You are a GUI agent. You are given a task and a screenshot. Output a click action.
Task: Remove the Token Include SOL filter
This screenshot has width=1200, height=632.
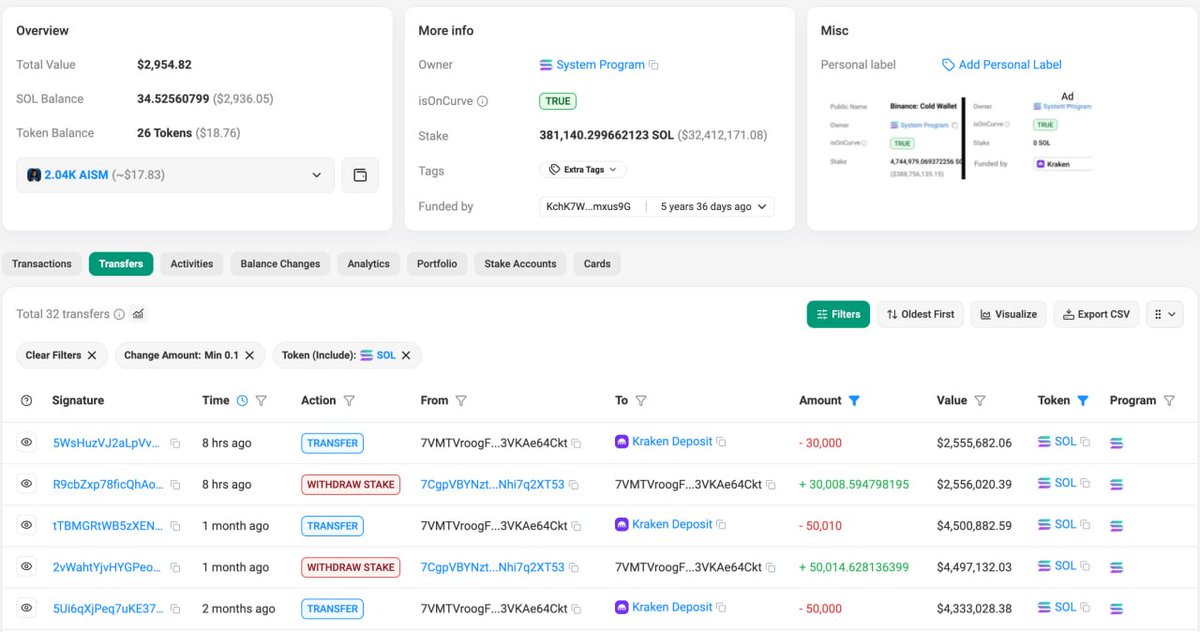[x=406, y=355]
